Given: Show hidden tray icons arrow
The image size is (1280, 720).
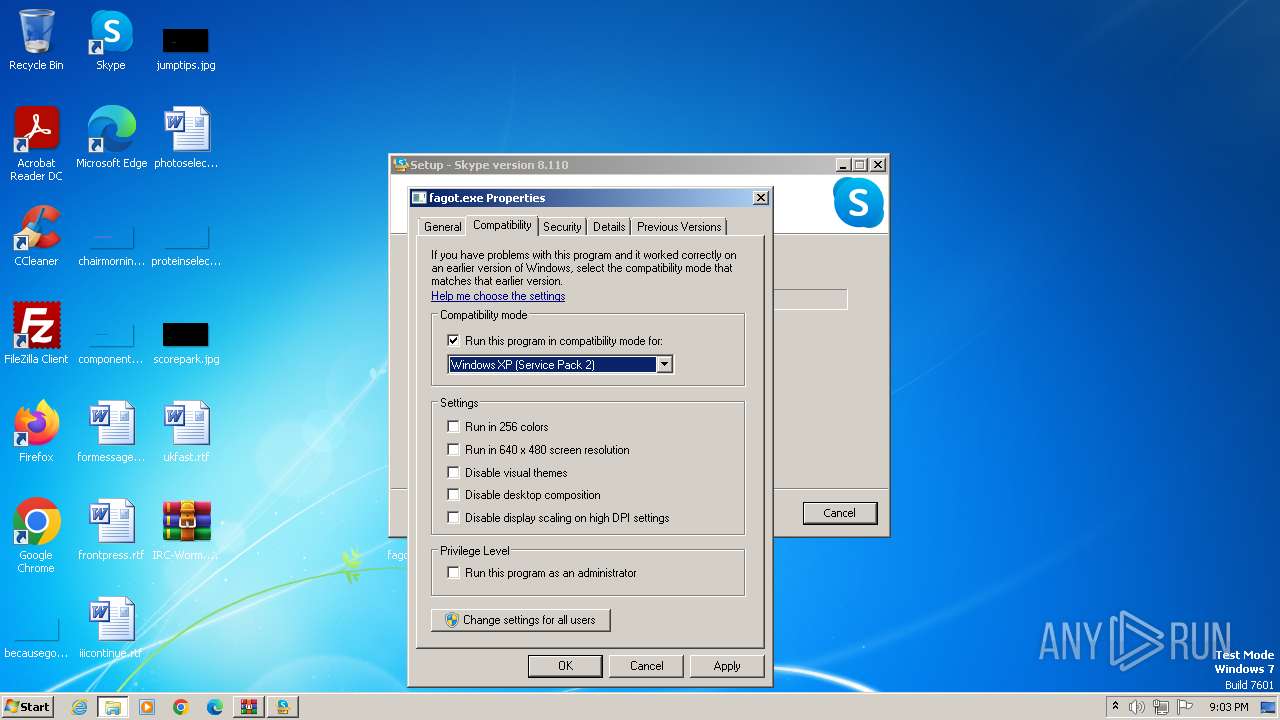Looking at the screenshot, I should click(x=1115, y=706).
